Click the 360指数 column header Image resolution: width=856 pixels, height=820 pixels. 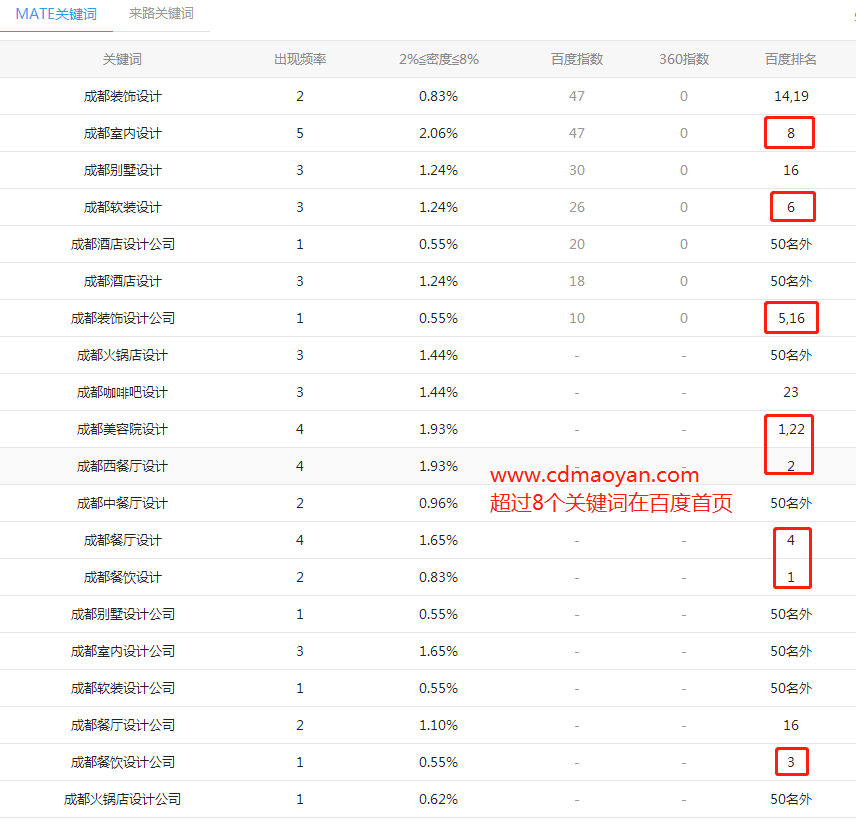pyautogui.click(x=684, y=59)
